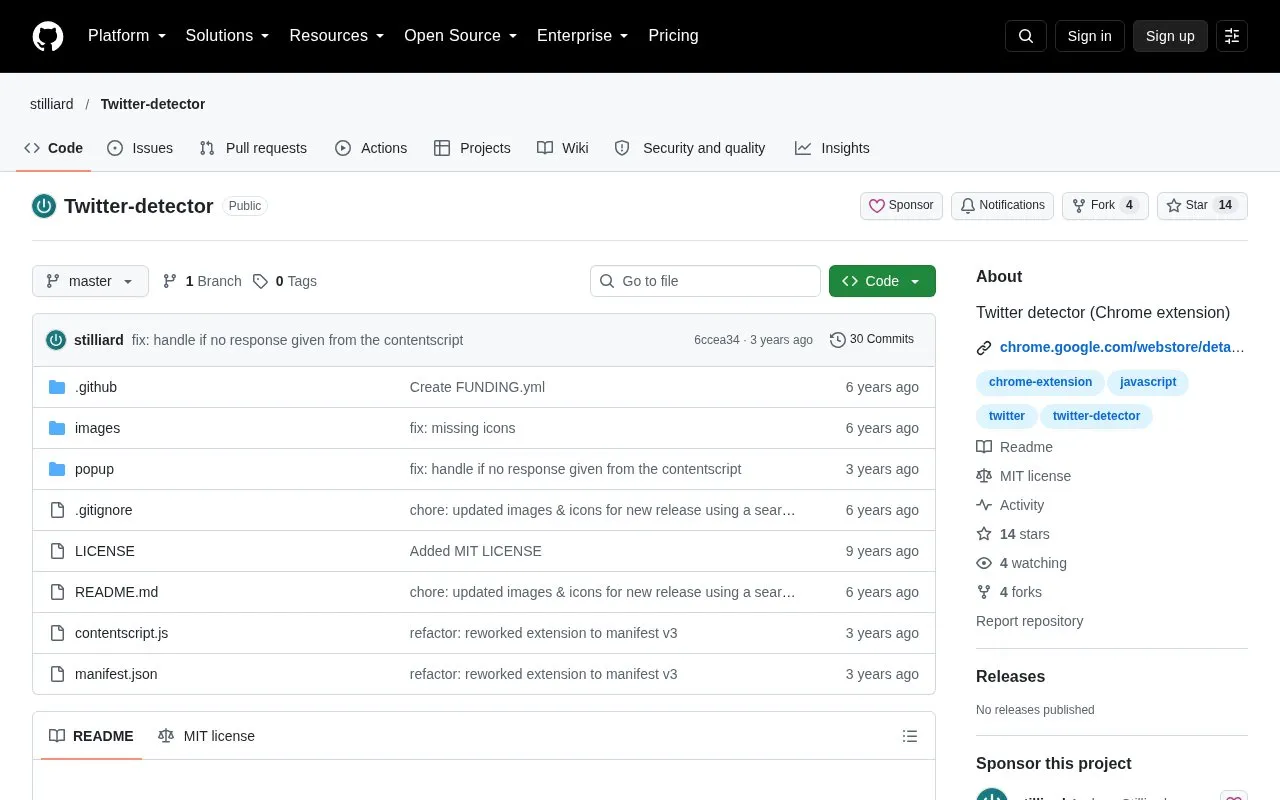This screenshot has height=800, width=1280.
Task: Star the Twitter-detector repository
Action: 1202,206
